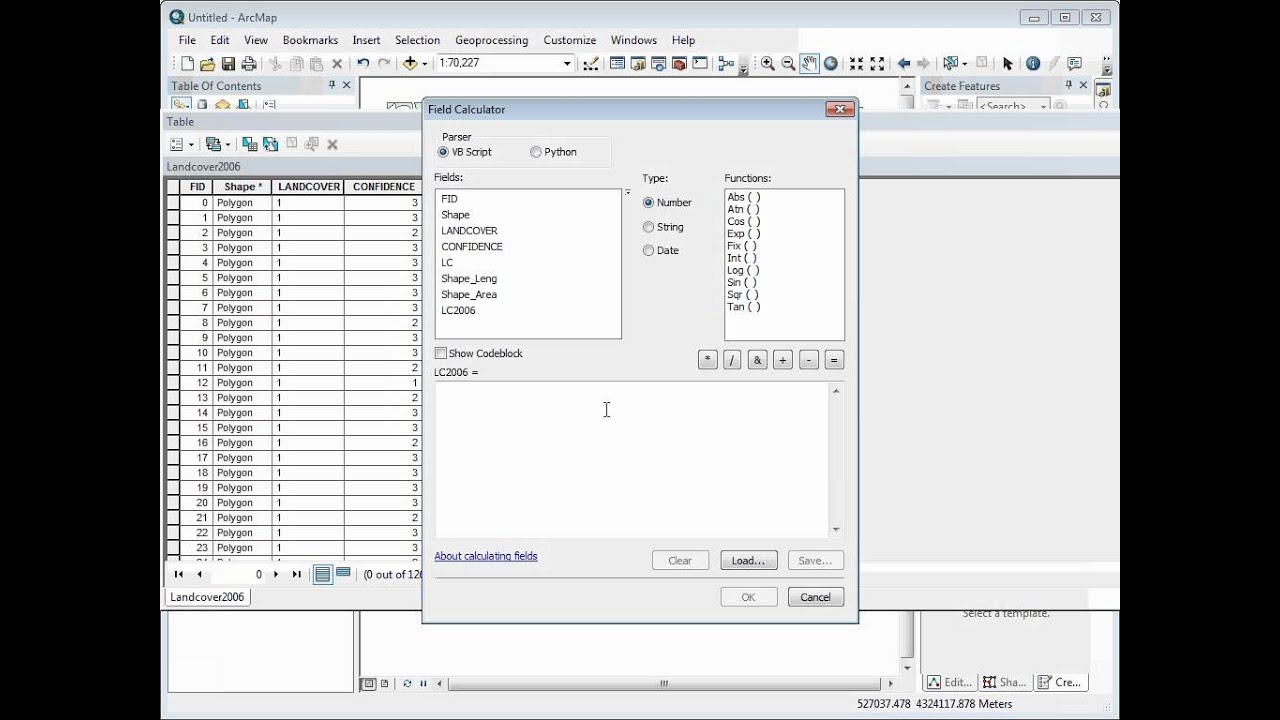1280x720 pixels.
Task: Open the Add Data dropdown arrow
Action: pos(425,64)
